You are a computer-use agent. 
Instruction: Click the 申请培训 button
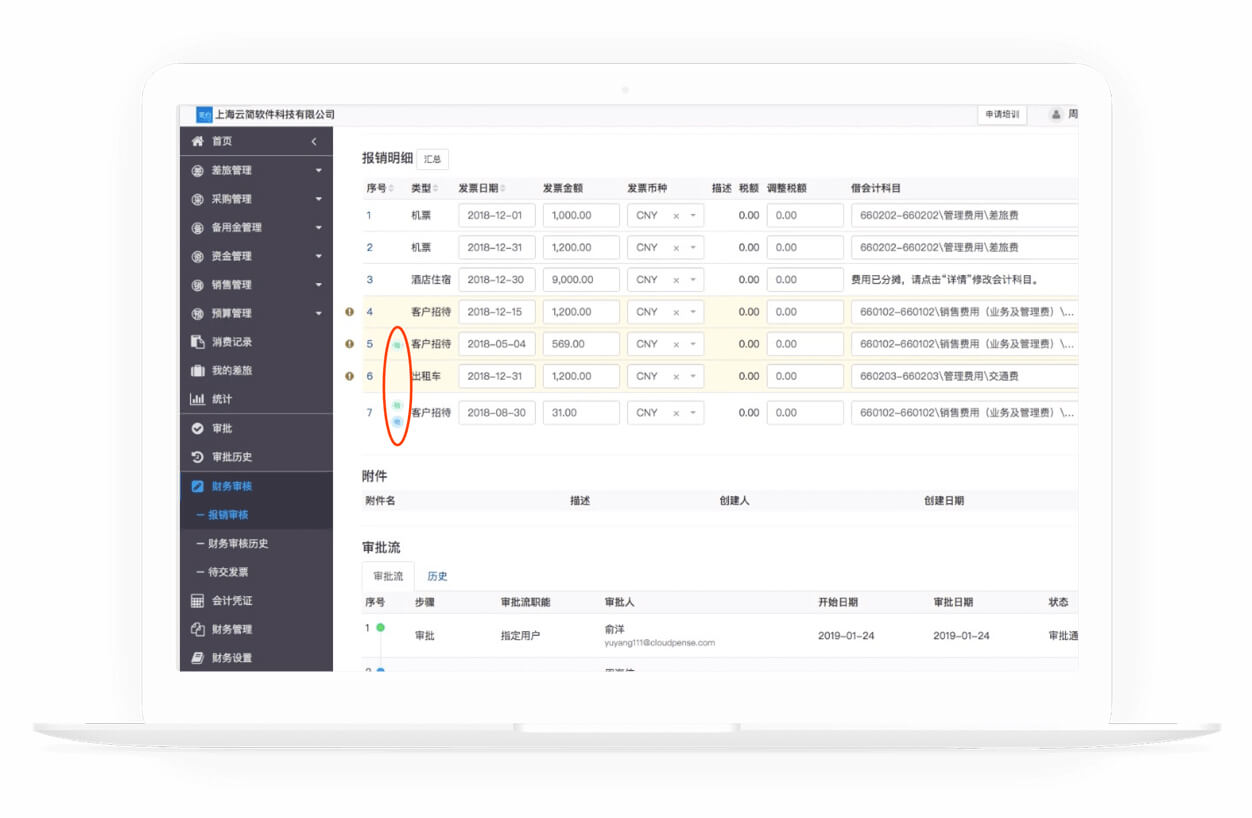[1002, 115]
